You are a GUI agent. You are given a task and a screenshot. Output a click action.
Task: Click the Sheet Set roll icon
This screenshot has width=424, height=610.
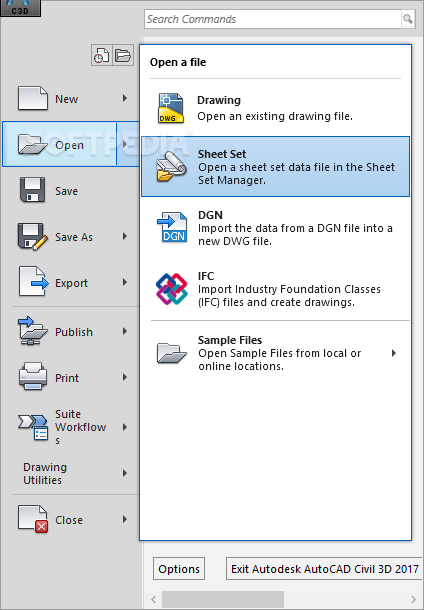(x=171, y=167)
